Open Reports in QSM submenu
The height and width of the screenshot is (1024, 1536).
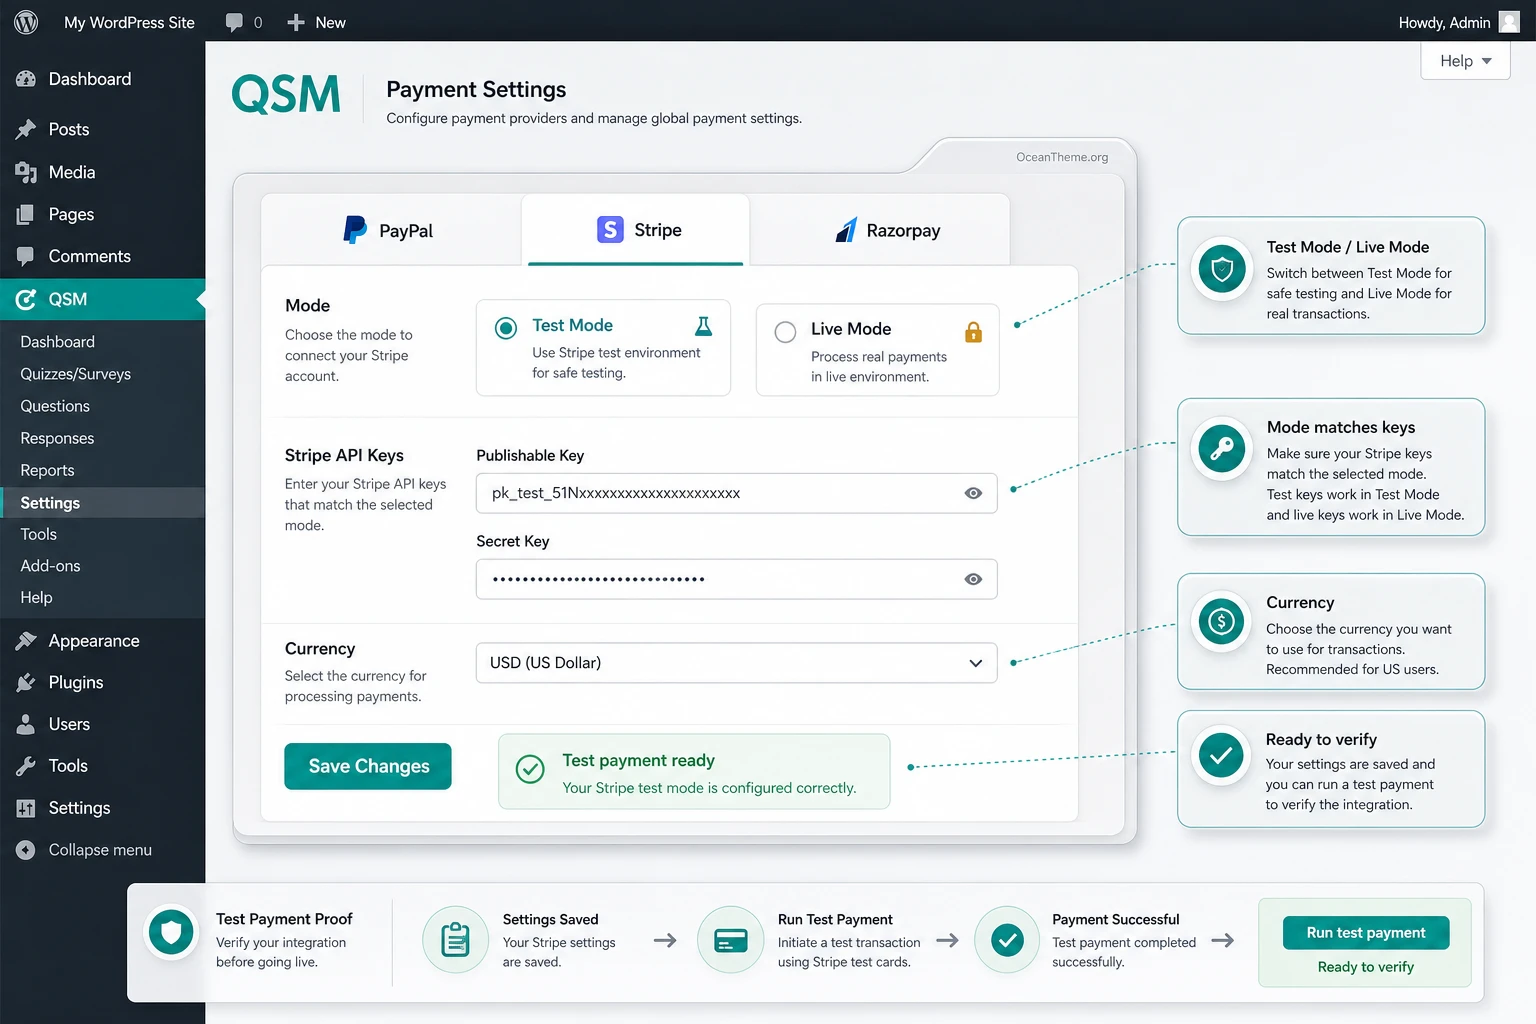48,470
